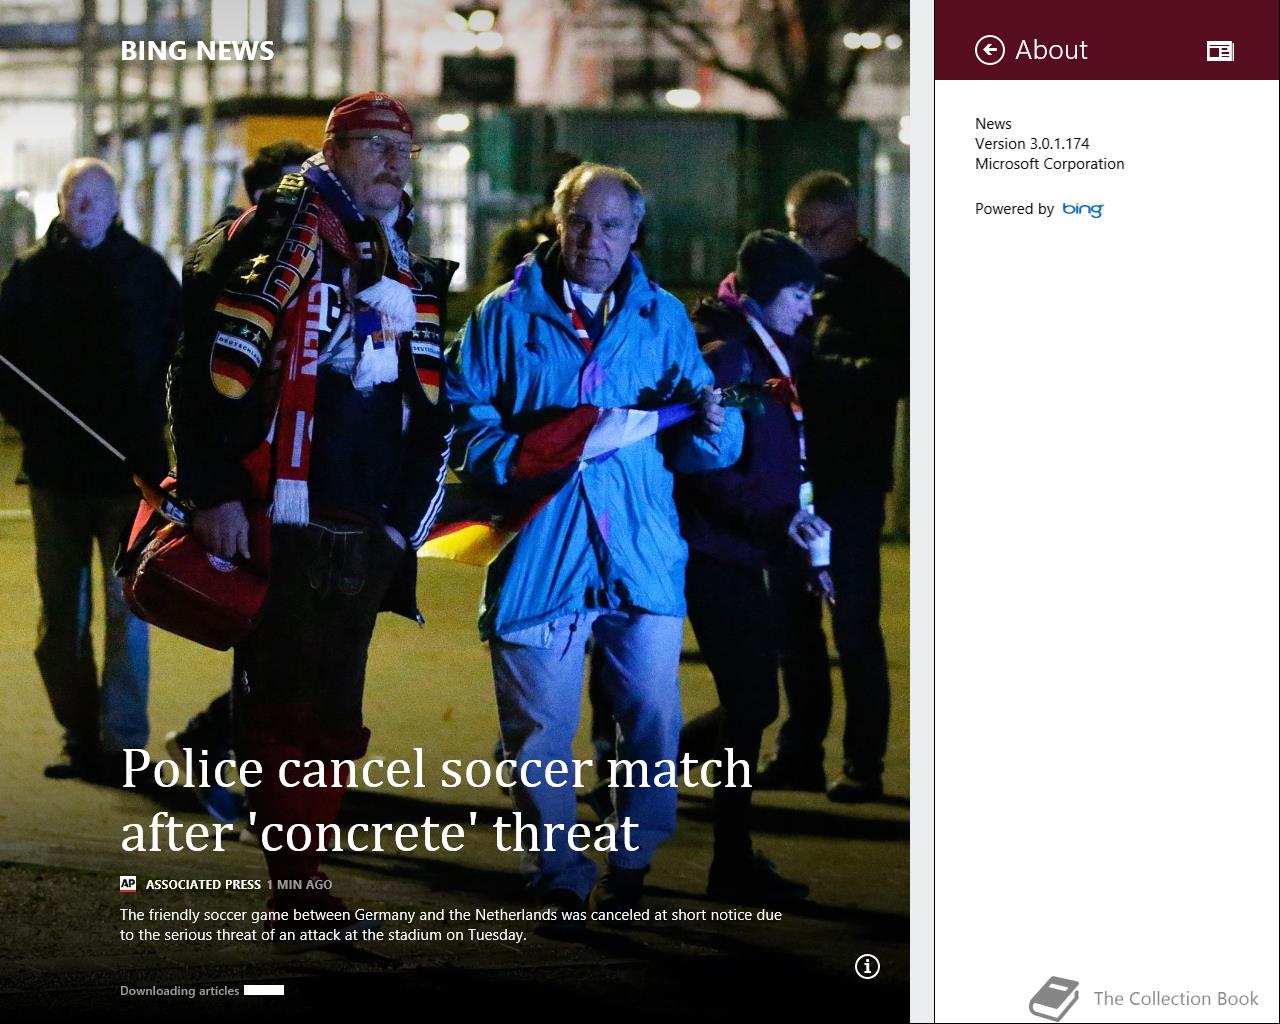Click the BING NEWS title

(197, 51)
